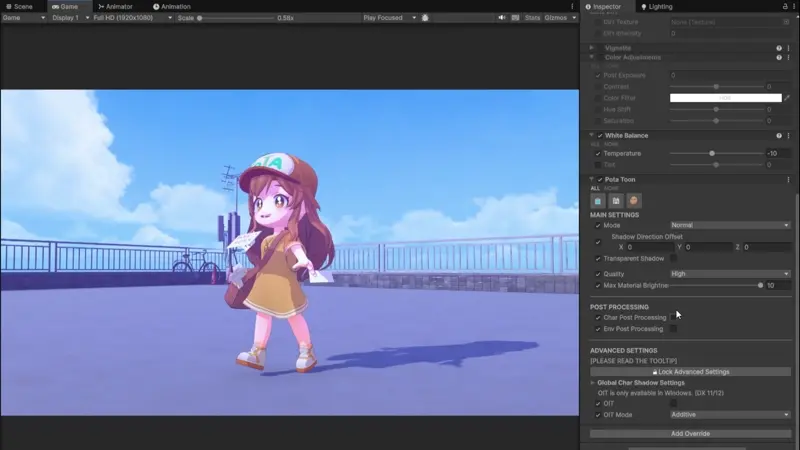This screenshot has width=800, height=450.
Task: Click the Color Filter white swatch
Action: (x=726, y=98)
